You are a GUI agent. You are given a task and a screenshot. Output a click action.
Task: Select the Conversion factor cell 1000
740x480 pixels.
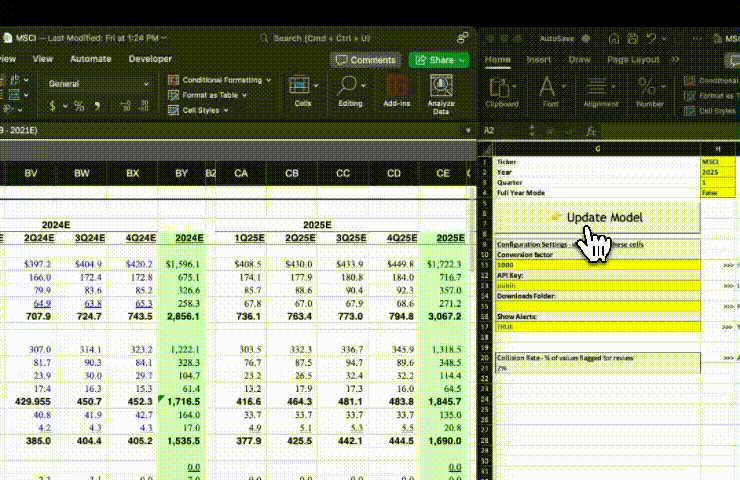[597, 265]
